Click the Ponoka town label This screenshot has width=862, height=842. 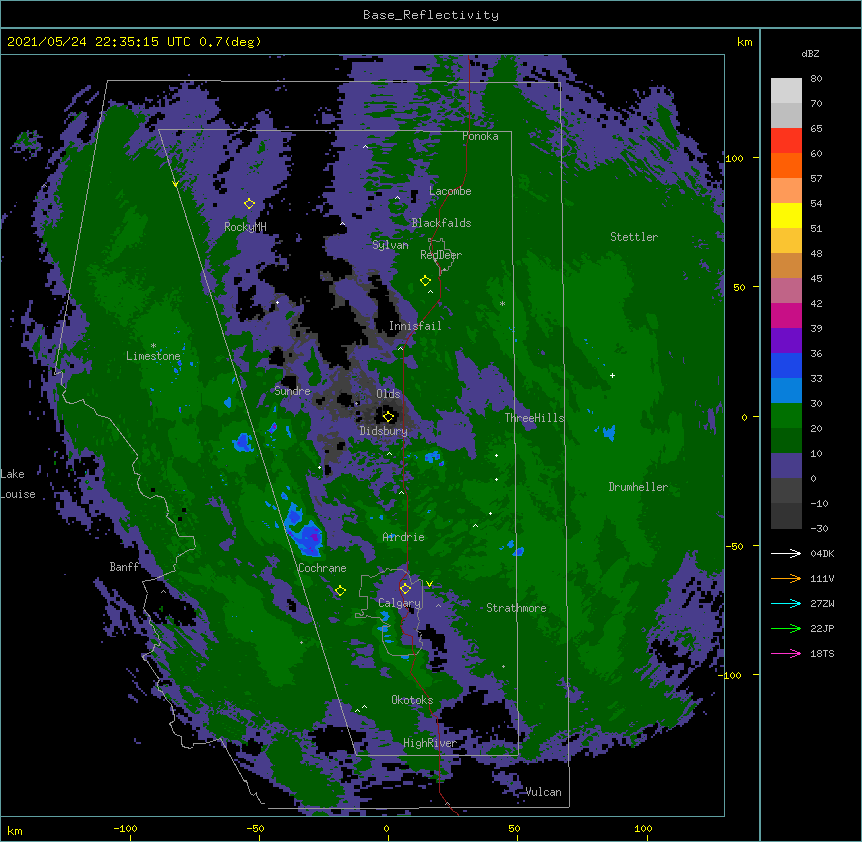[x=480, y=136]
